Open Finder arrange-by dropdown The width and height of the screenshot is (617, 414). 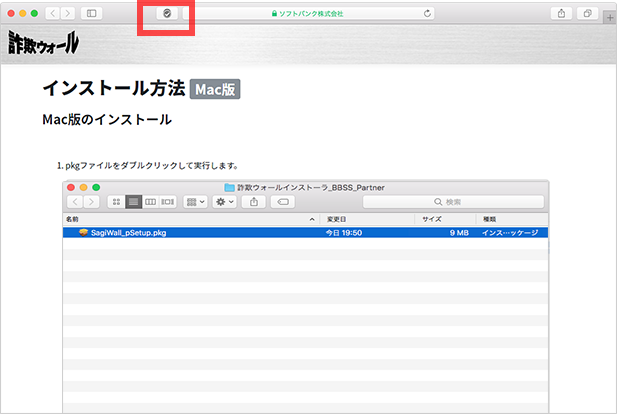[196, 202]
